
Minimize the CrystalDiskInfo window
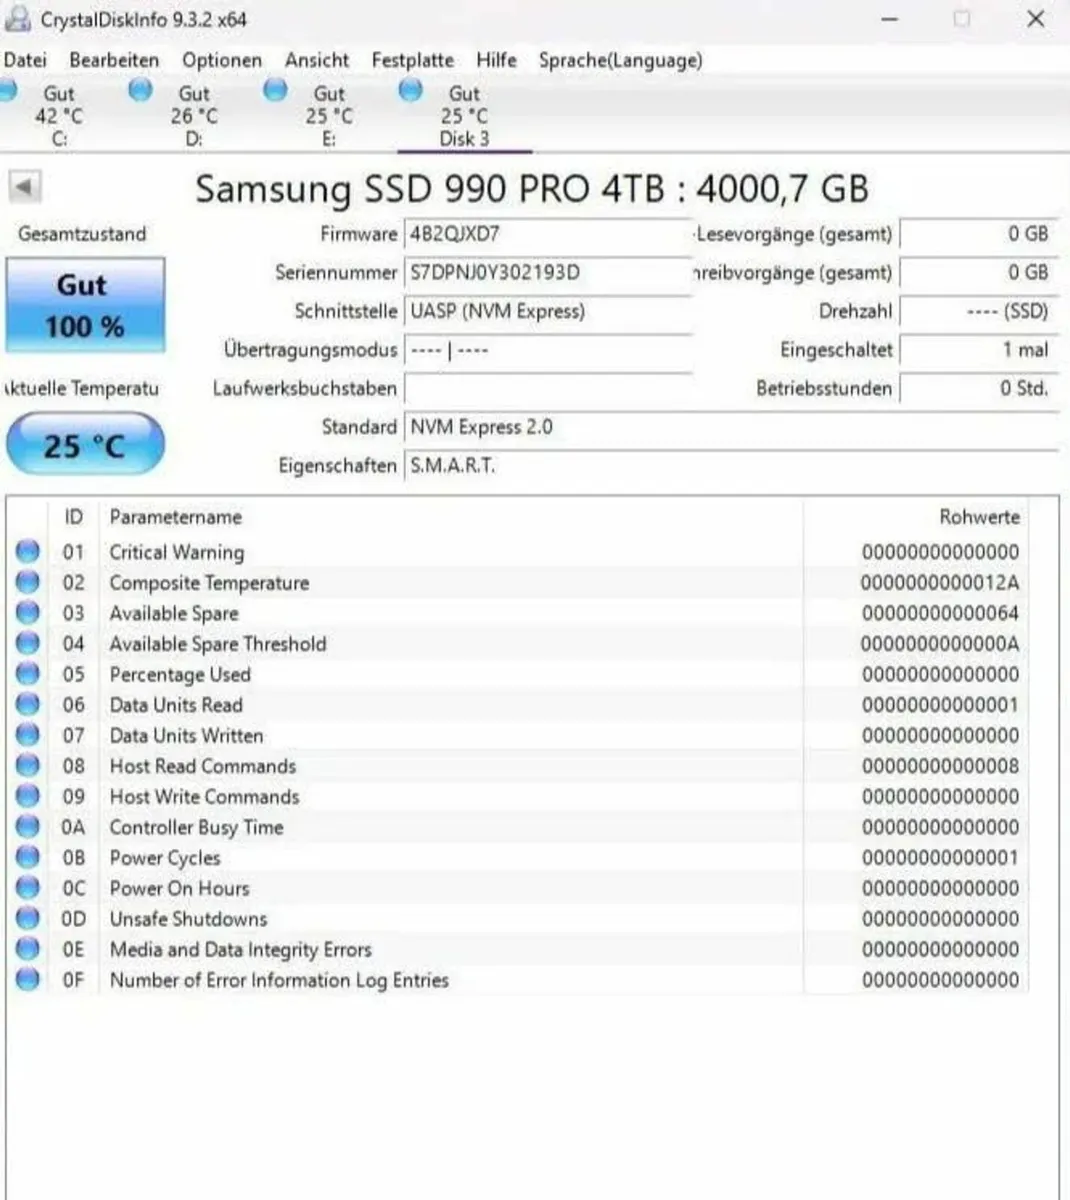coord(889,19)
